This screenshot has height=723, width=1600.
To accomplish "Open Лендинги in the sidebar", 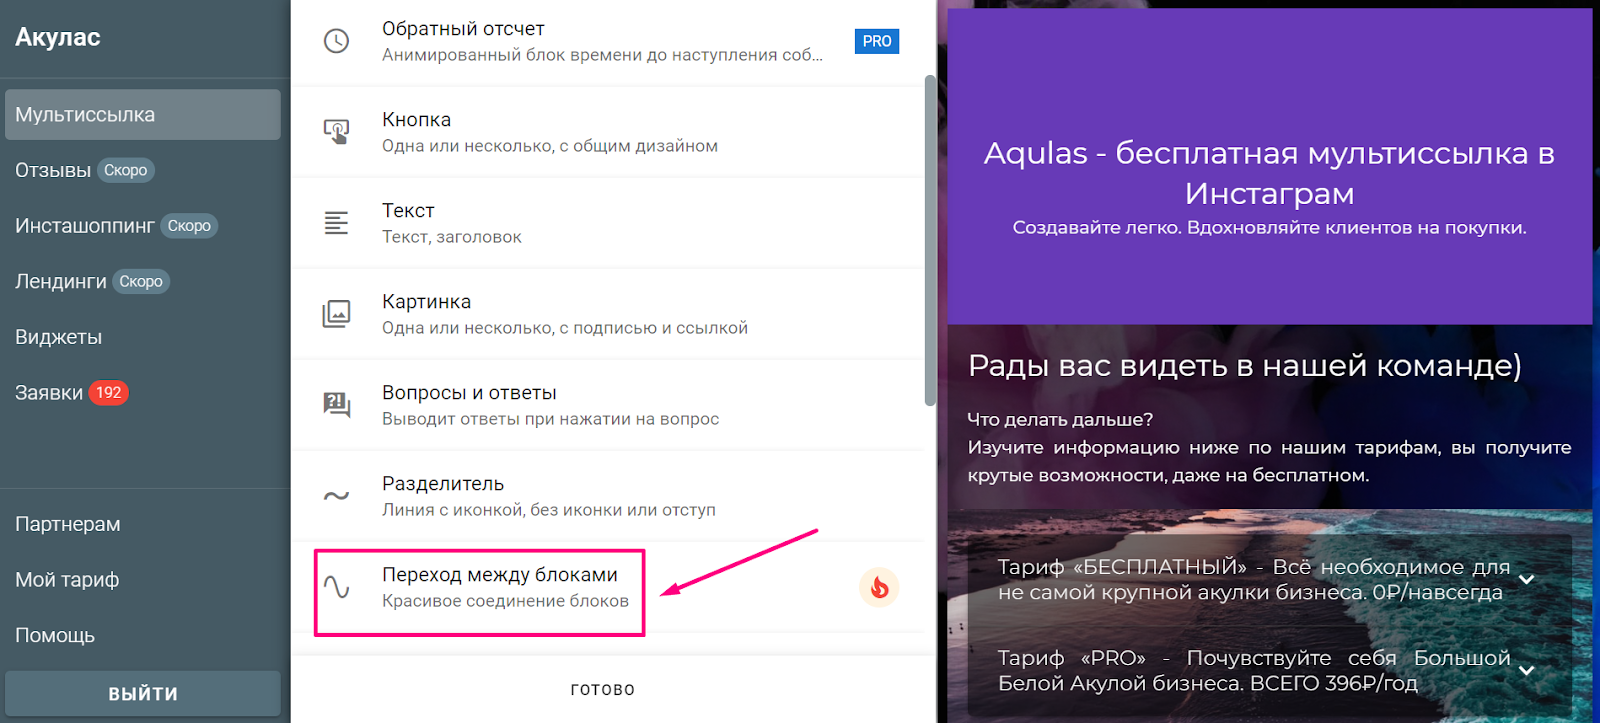I will pos(61,282).
